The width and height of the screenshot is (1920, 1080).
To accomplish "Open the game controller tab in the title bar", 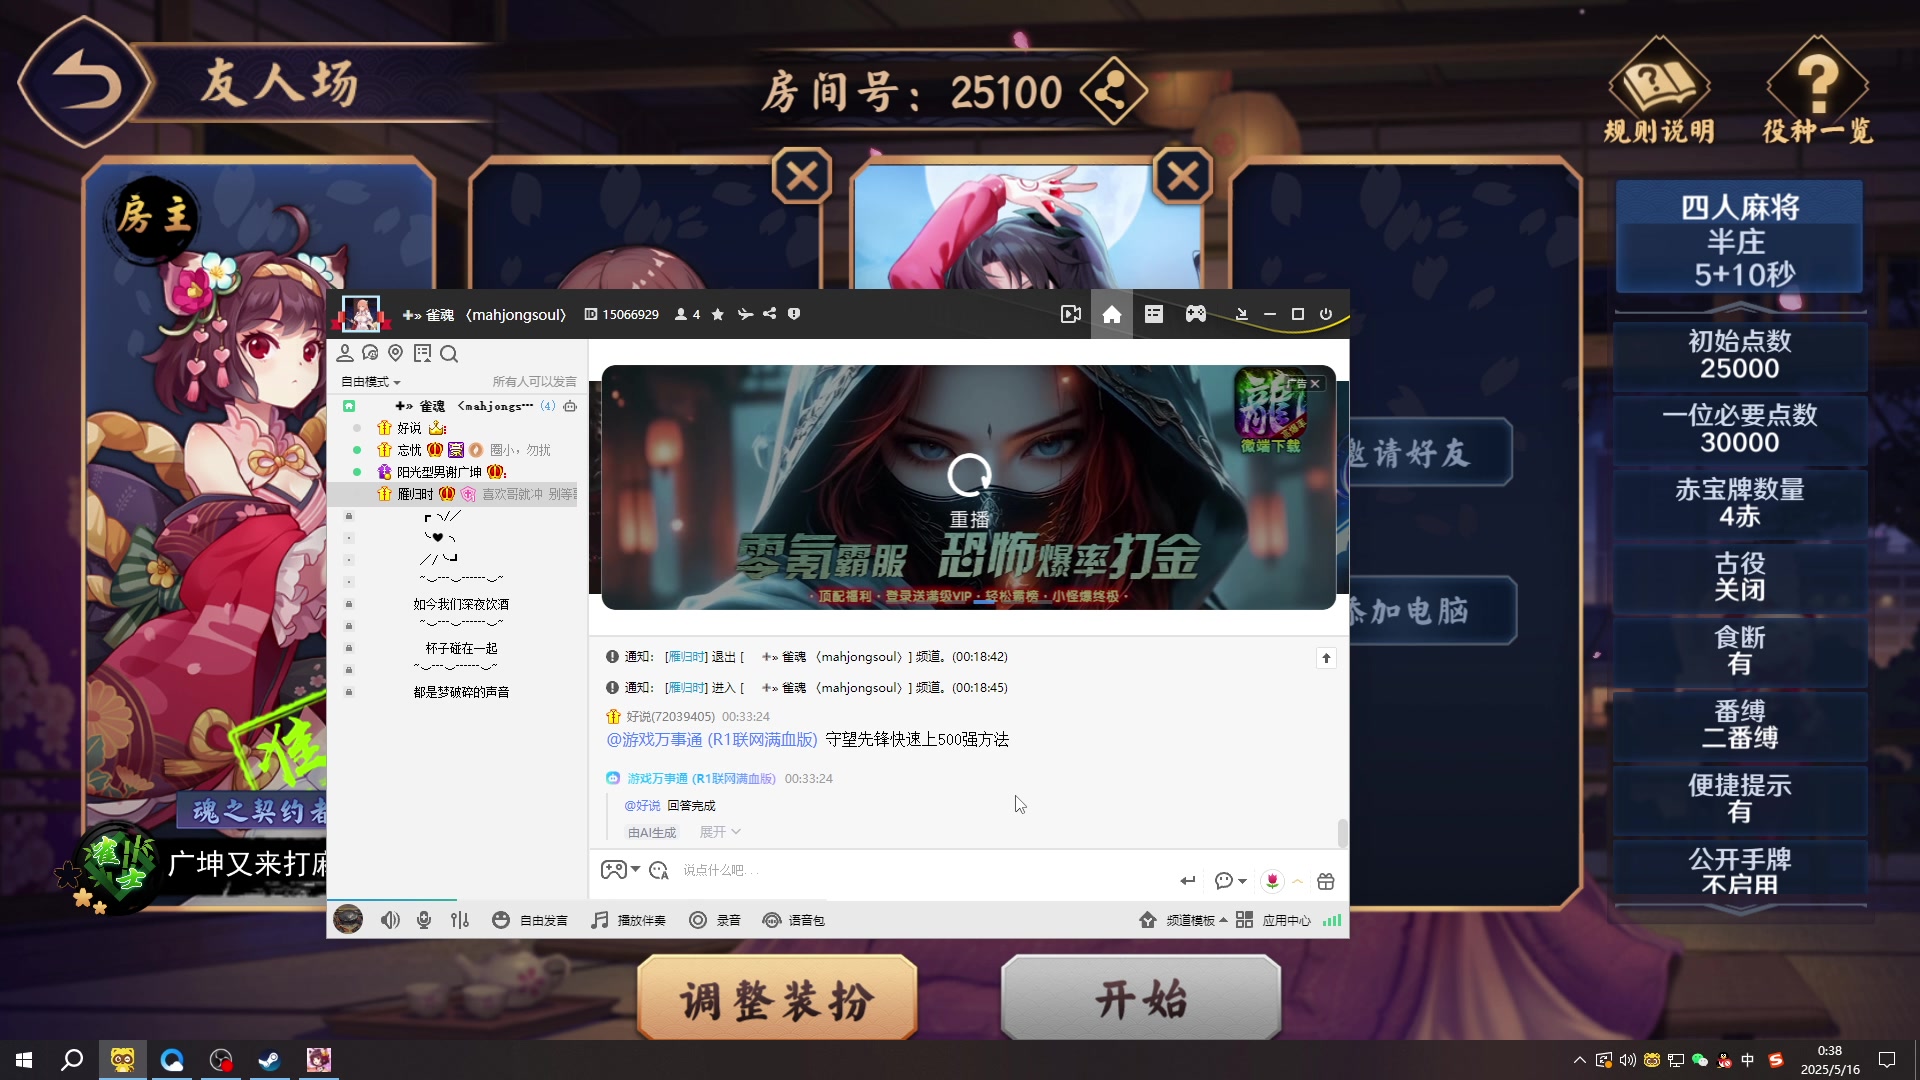I will 1196,314.
